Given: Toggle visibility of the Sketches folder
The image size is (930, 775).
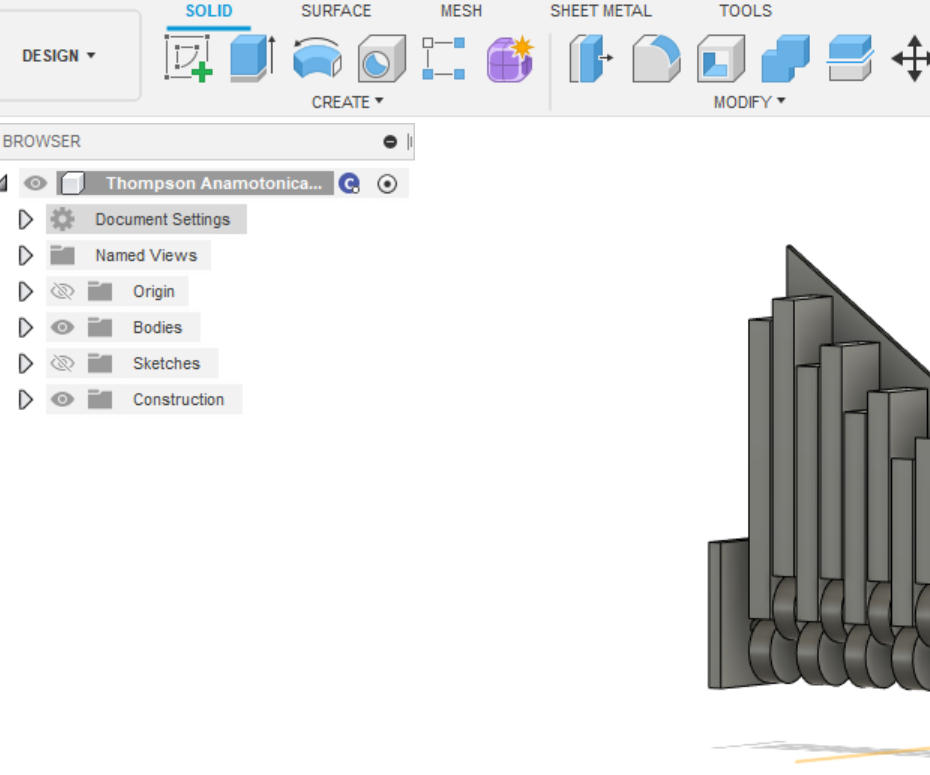Looking at the screenshot, I should pos(62,363).
